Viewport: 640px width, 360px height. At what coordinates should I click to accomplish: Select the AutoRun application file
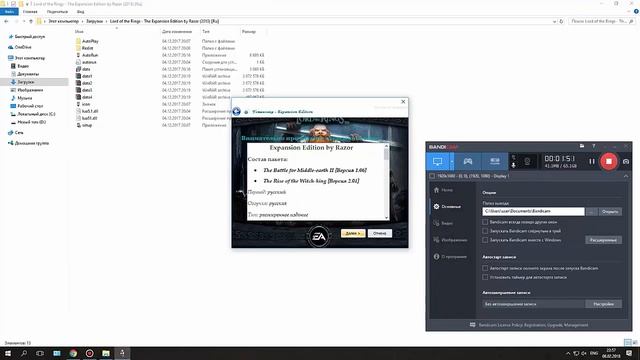click(90, 55)
